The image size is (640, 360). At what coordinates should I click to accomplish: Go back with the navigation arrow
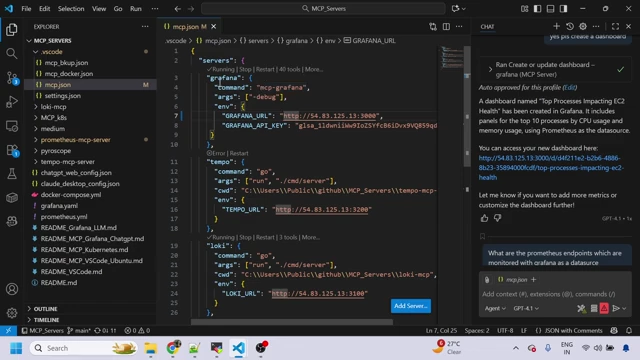pos(178,9)
